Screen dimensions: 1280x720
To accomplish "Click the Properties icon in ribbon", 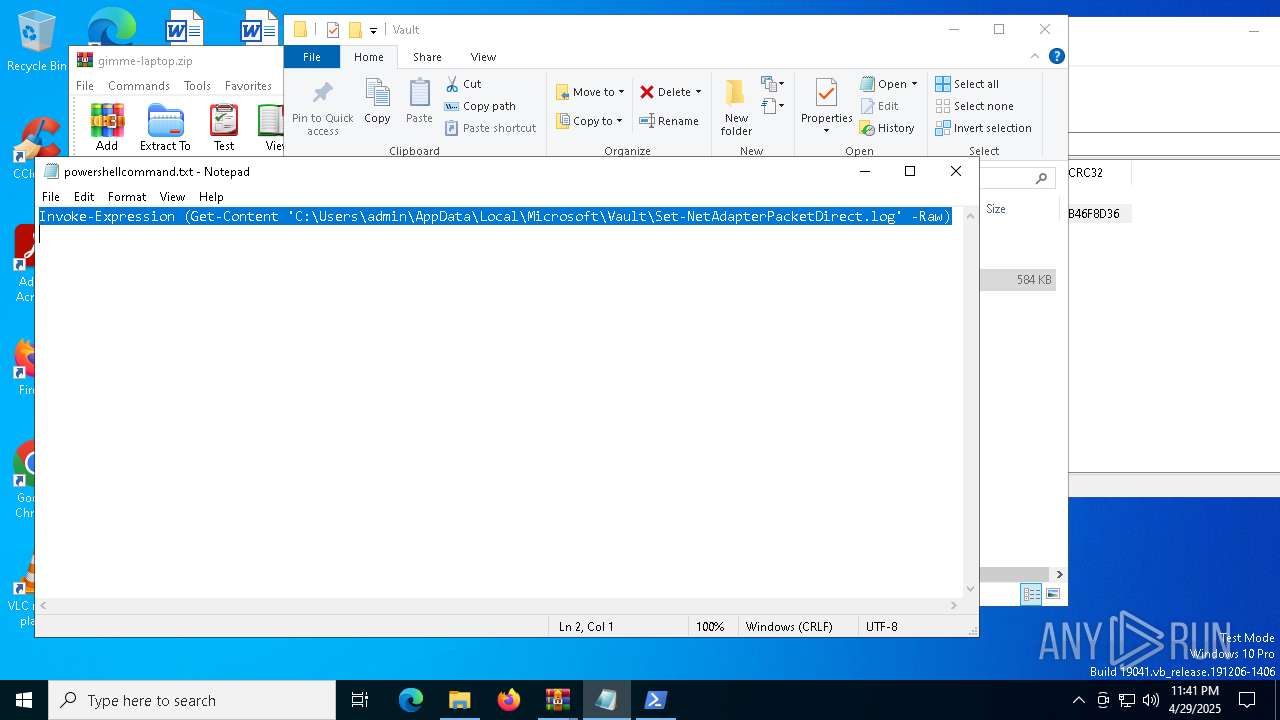I will pyautogui.click(x=826, y=94).
